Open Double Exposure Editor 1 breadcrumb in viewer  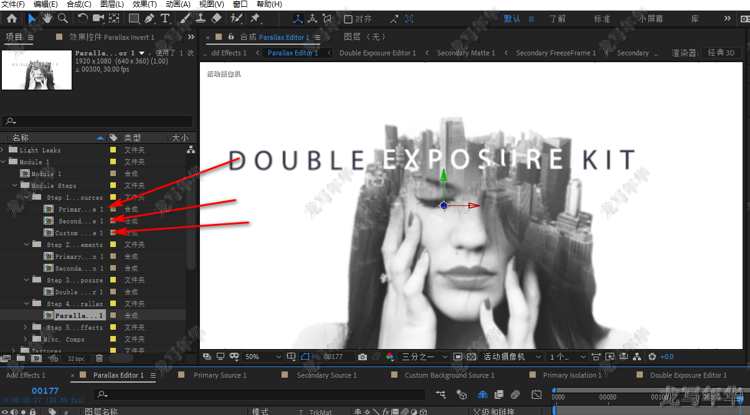(x=378, y=53)
